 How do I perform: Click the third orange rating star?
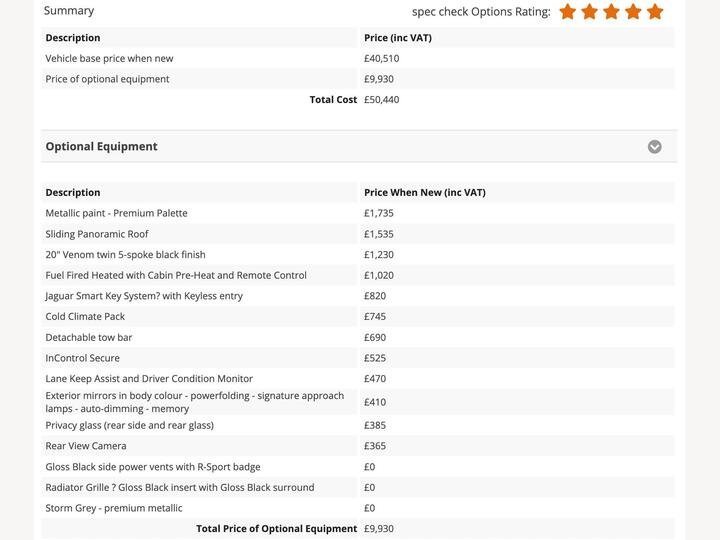(x=611, y=11)
